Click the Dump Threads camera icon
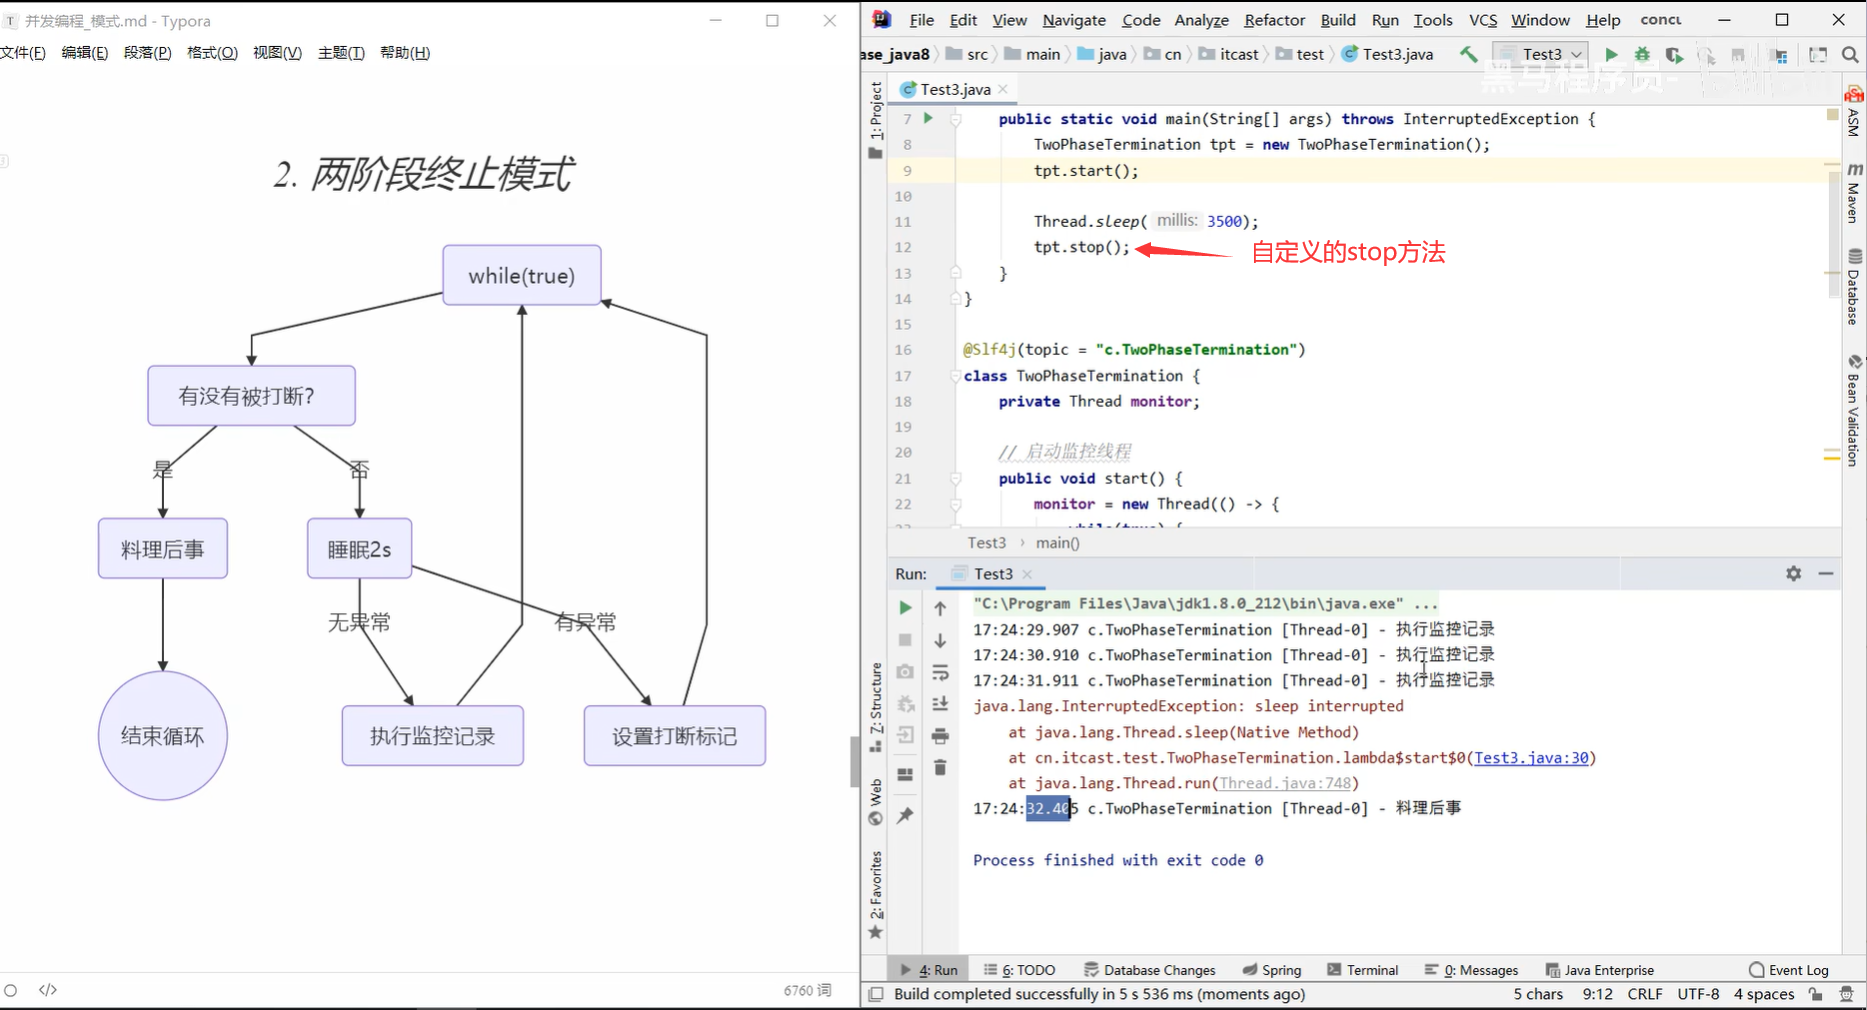Viewport: 1867px width, 1010px height. 905,672
